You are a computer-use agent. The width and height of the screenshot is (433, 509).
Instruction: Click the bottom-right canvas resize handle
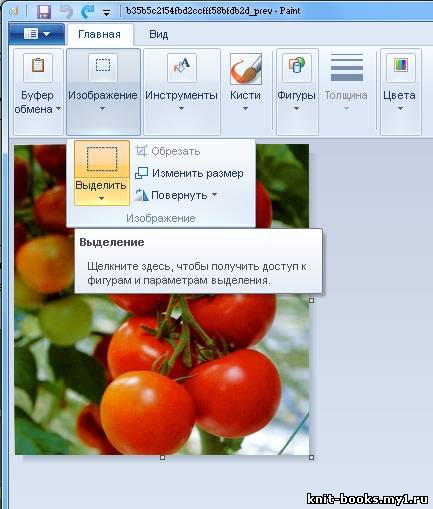pyautogui.click(x=311, y=458)
